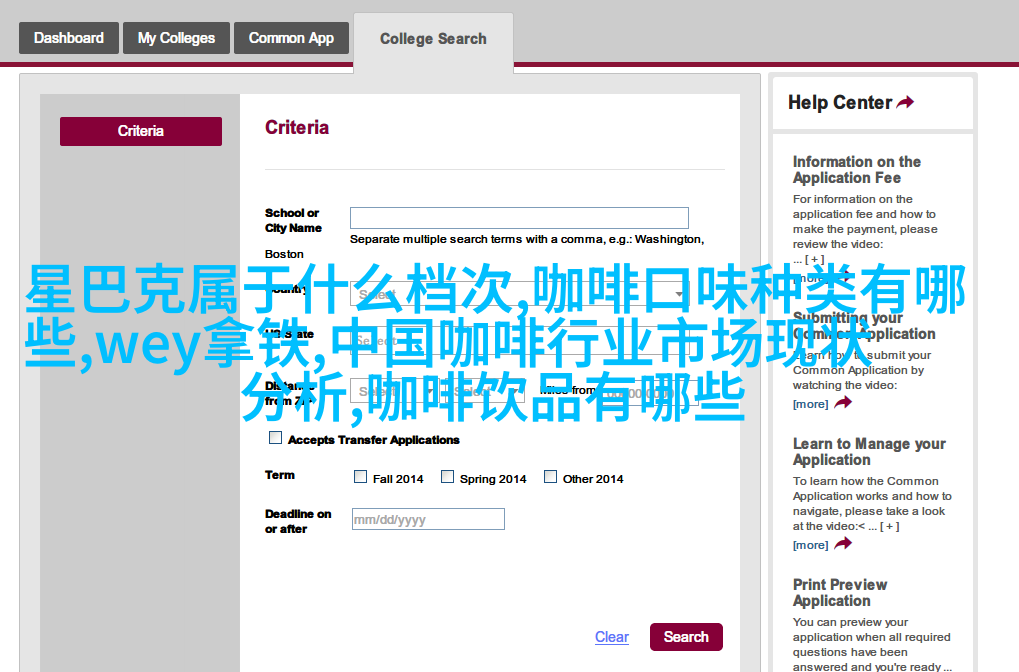Tick the Fall 2014 term checkbox

(x=361, y=477)
